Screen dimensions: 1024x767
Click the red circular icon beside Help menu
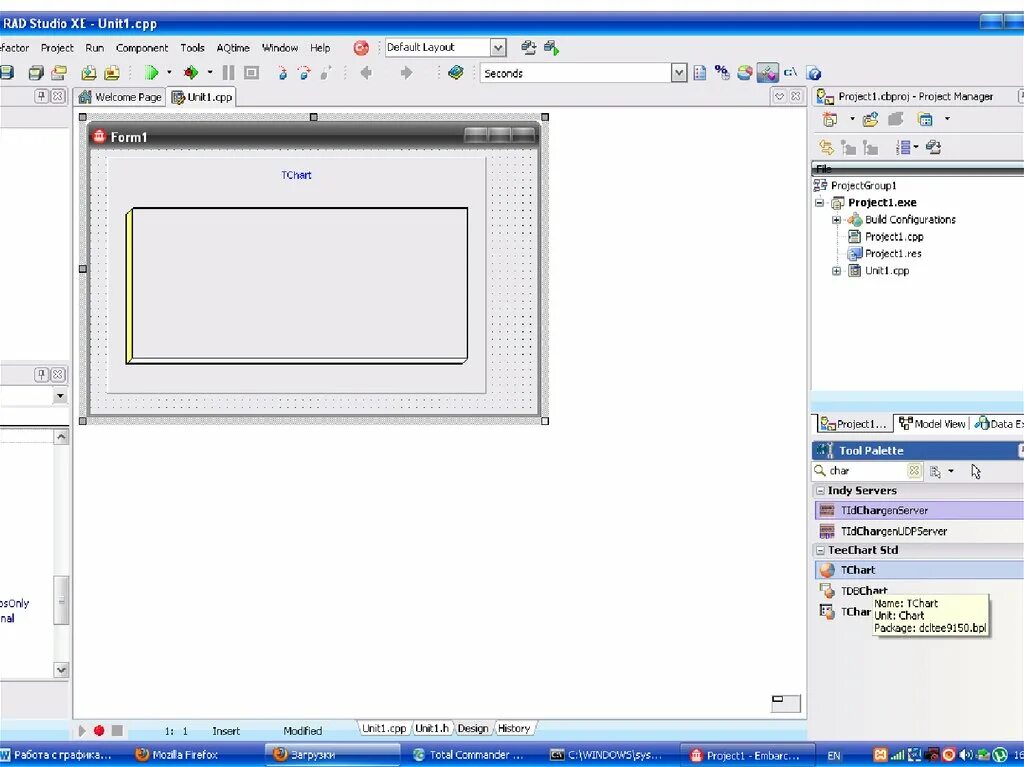click(360, 48)
